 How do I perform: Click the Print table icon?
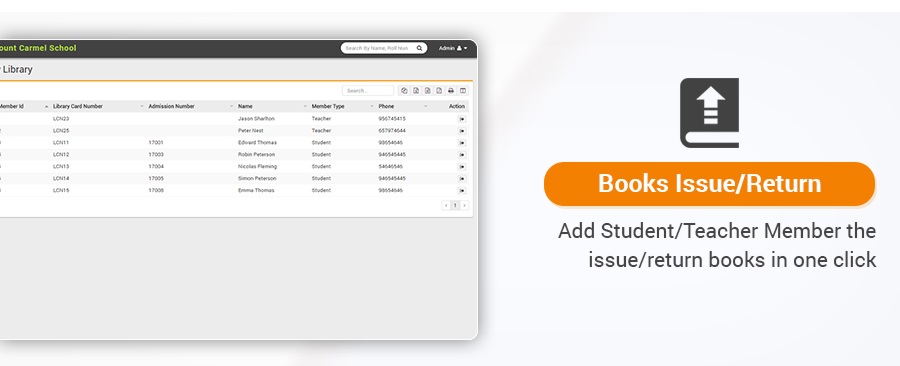451,91
